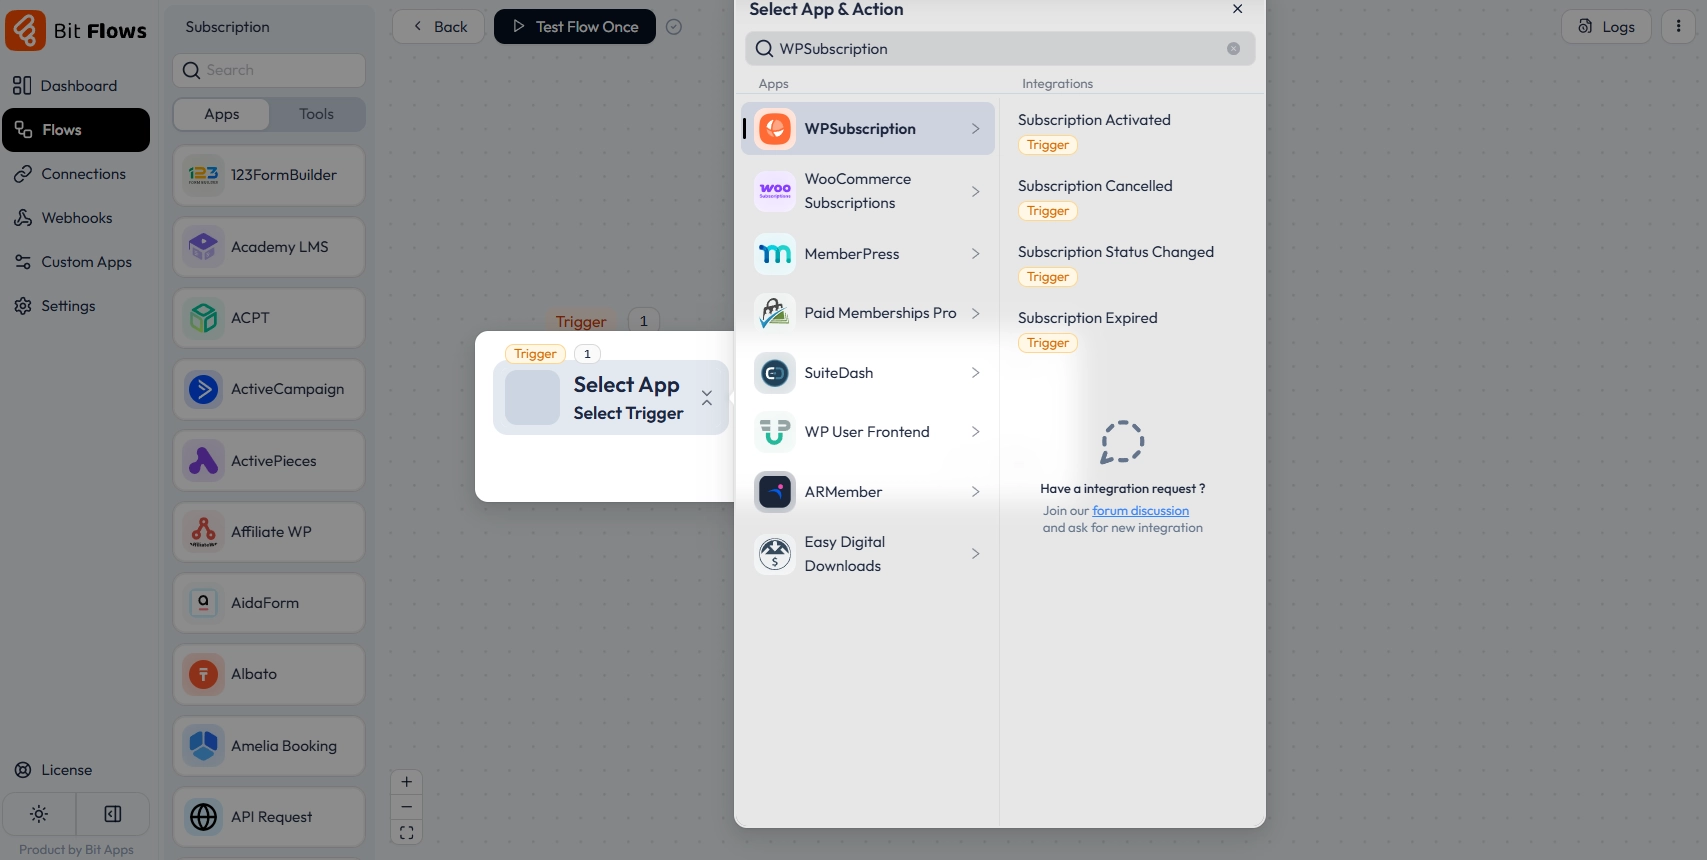Expand the WooCommerce Subscriptions row chevron
The width and height of the screenshot is (1707, 860).
coord(975,191)
